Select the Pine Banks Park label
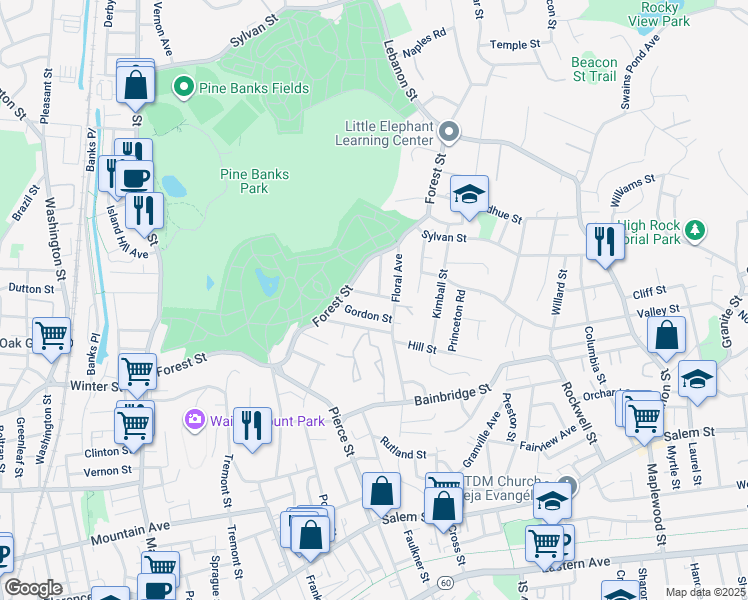 [x=254, y=181]
